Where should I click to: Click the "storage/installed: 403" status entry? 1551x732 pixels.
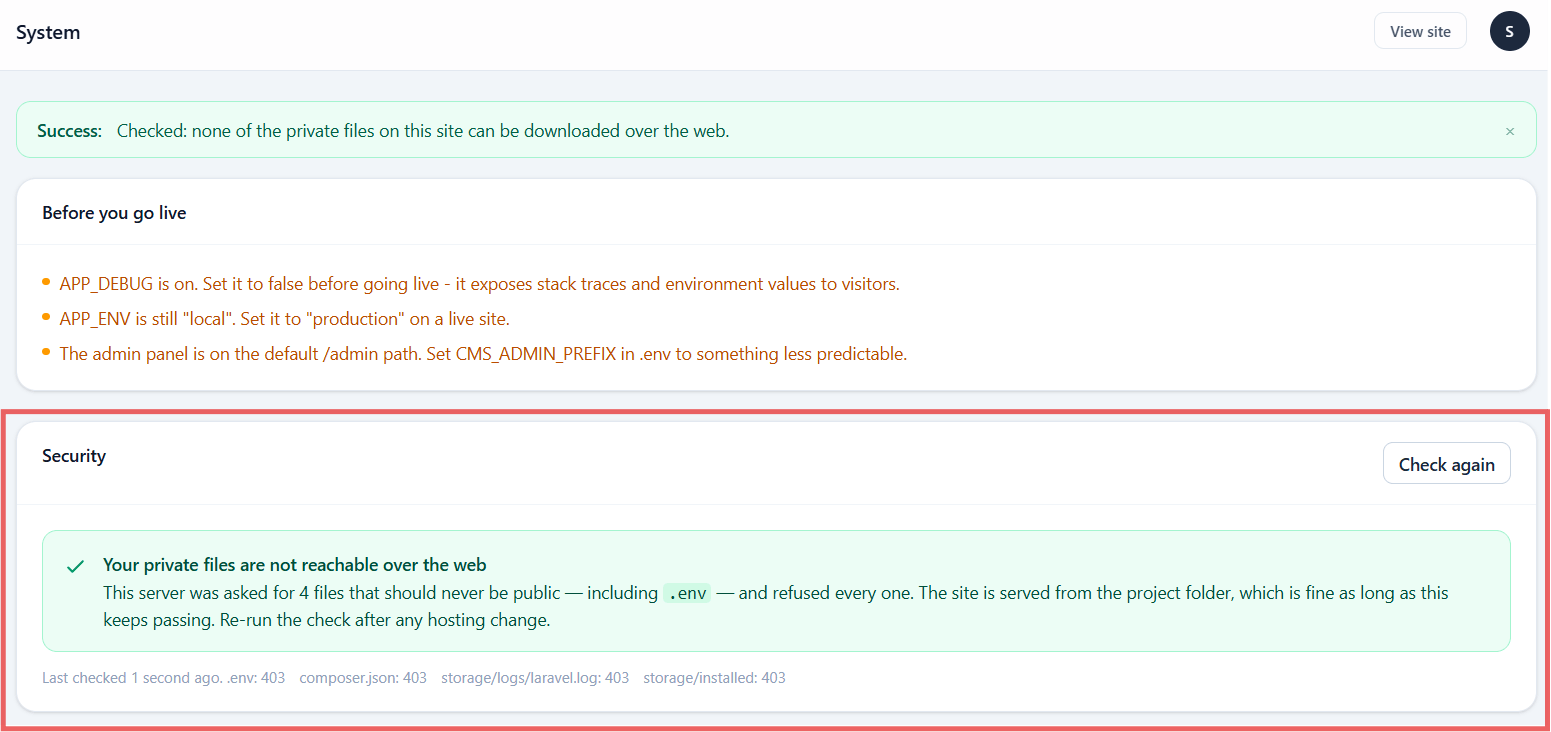click(x=714, y=678)
